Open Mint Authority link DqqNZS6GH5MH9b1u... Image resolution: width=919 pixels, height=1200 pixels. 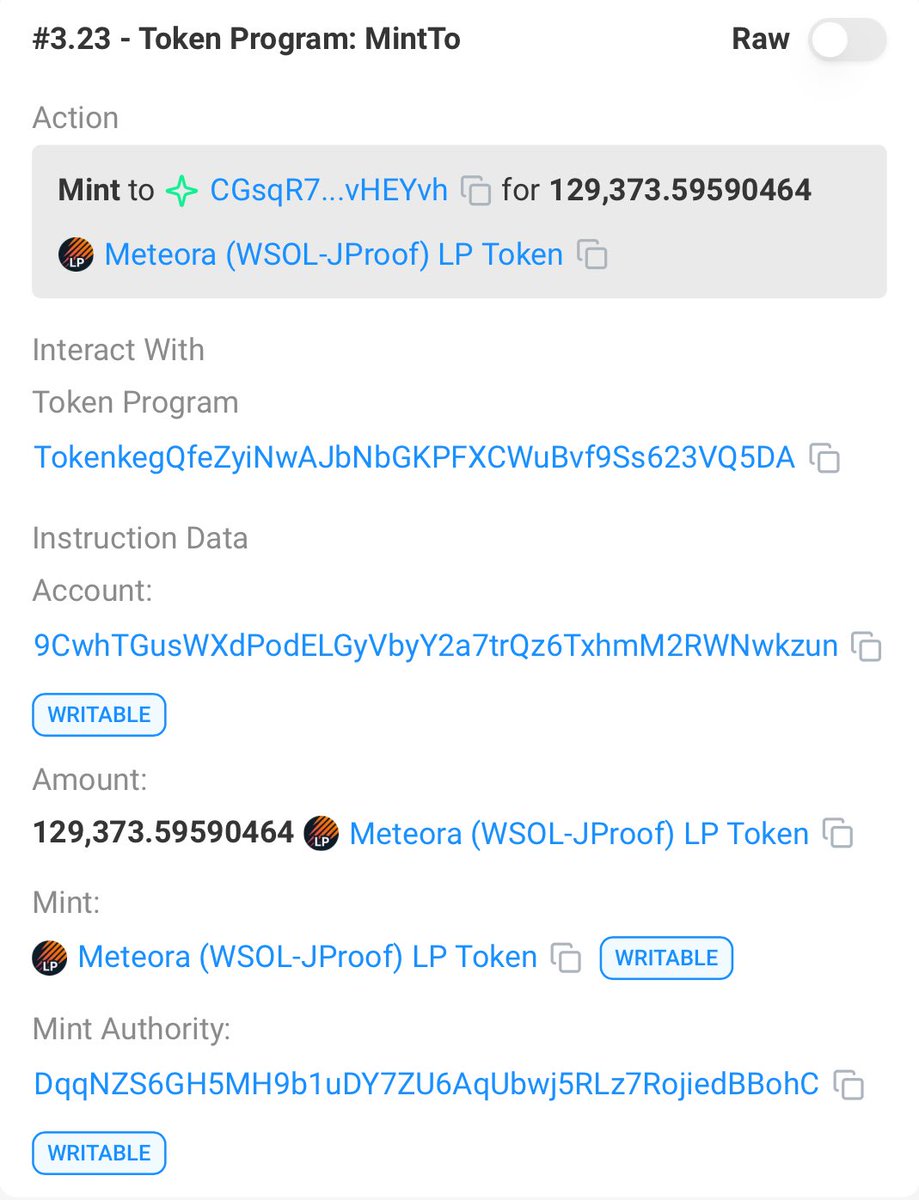426,1084
